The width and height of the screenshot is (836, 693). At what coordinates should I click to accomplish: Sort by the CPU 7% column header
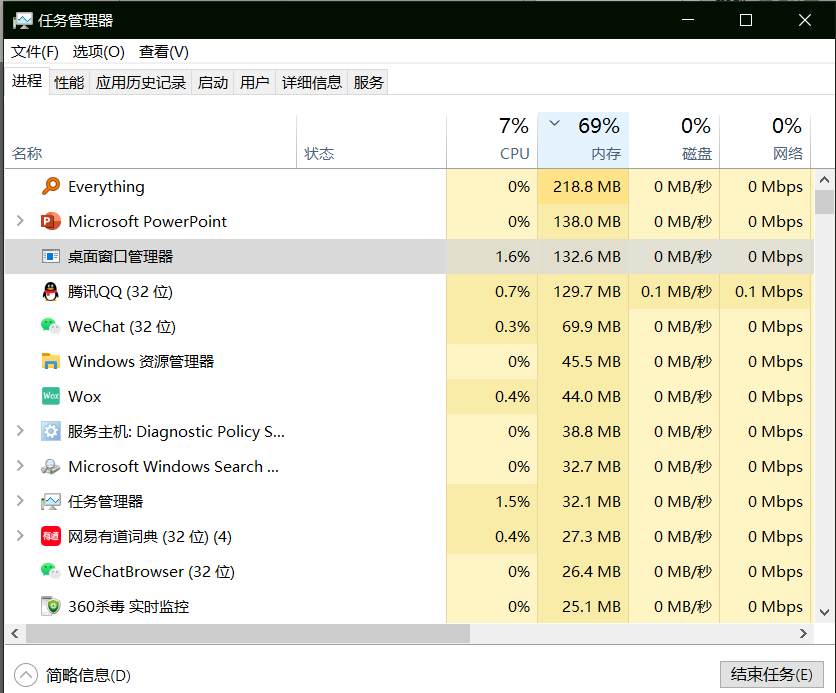click(x=492, y=141)
